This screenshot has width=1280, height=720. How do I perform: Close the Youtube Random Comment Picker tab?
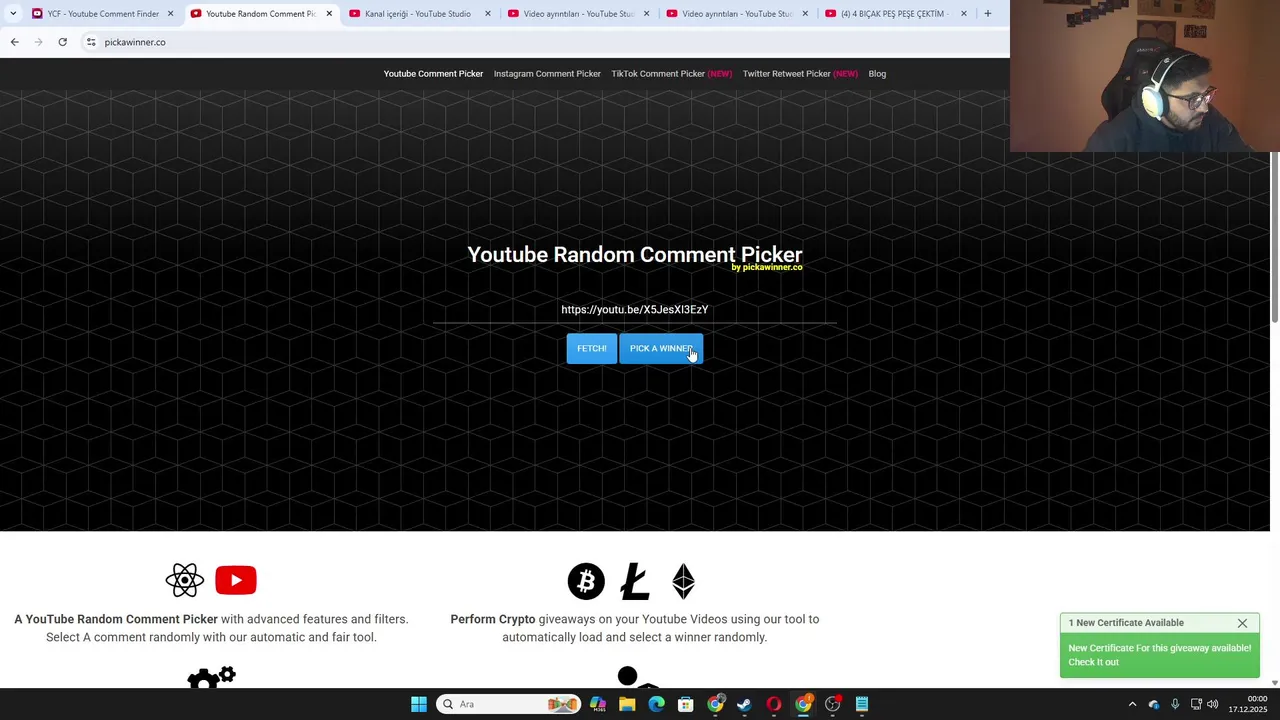(329, 13)
